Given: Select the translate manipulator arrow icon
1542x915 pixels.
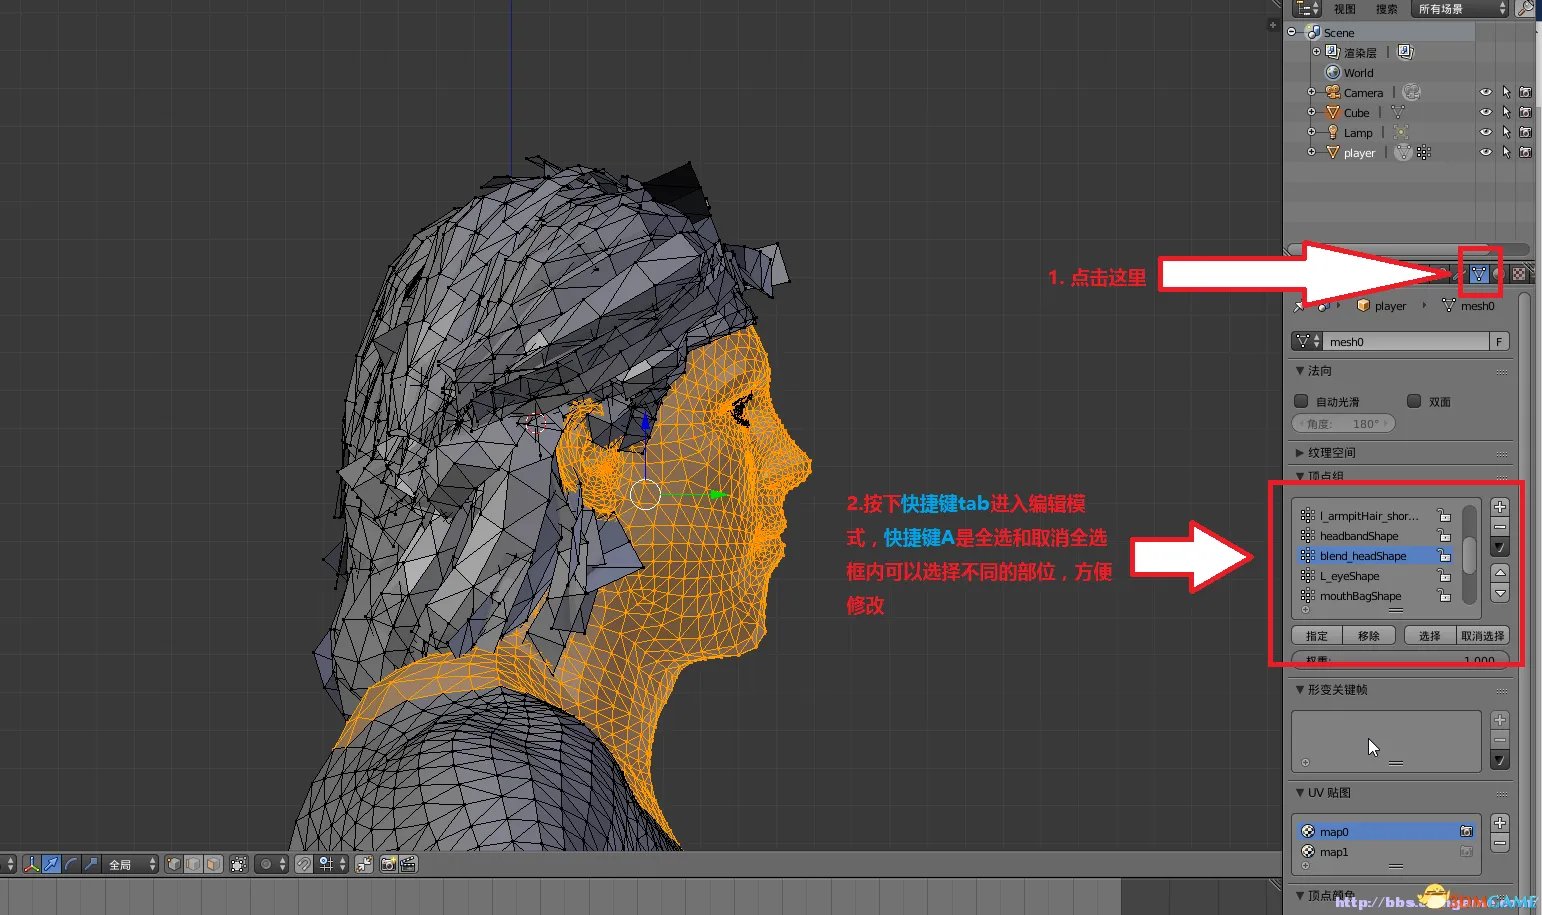Looking at the screenshot, I should pyautogui.click(x=51, y=864).
